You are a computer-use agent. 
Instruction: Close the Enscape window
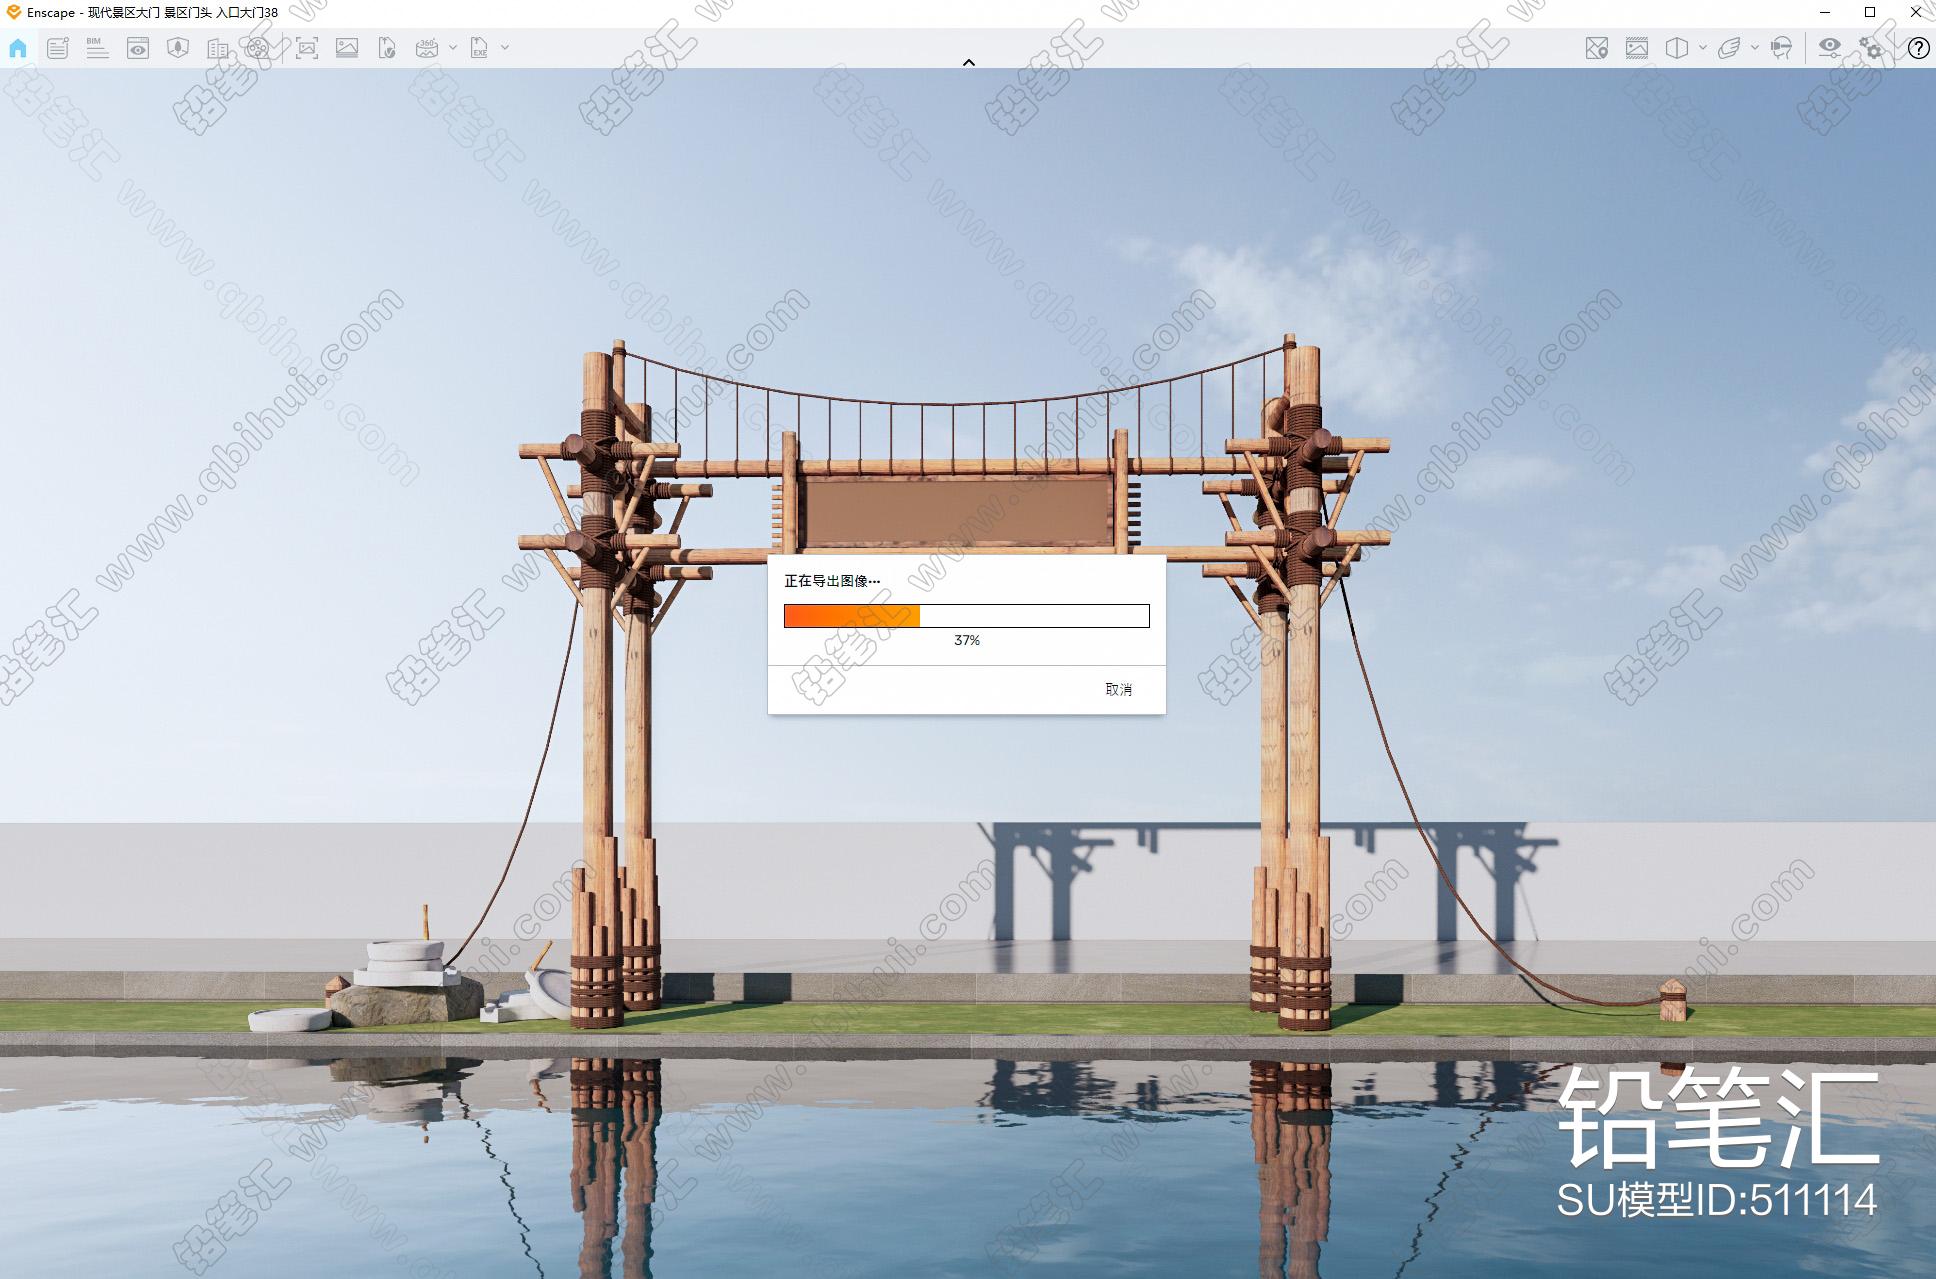click(1916, 12)
